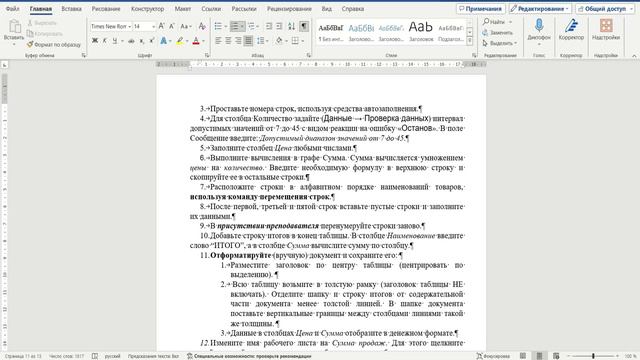
Task: Start dictation with the Диктофон microphone
Action: [x=539, y=30]
